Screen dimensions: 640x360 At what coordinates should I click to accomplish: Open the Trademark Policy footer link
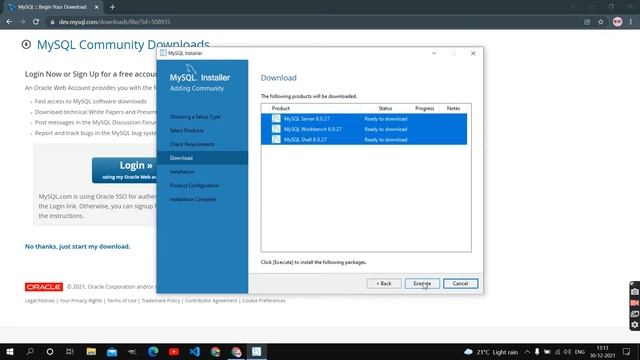pos(160,300)
